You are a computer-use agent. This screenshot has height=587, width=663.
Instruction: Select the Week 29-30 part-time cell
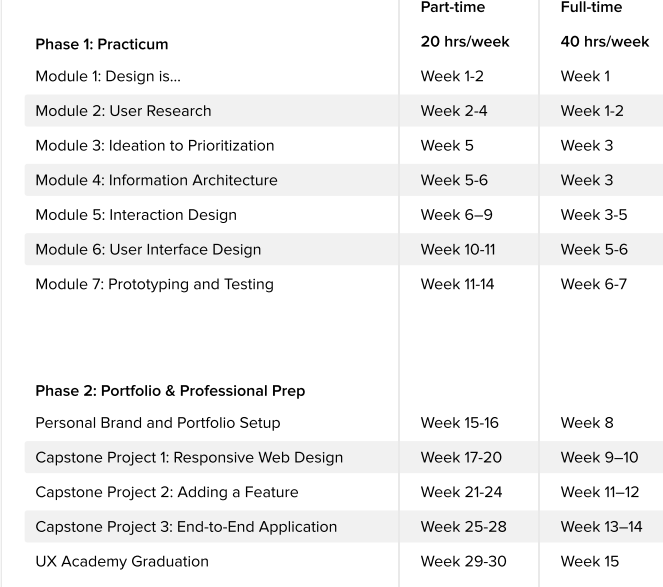pos(463,561)
